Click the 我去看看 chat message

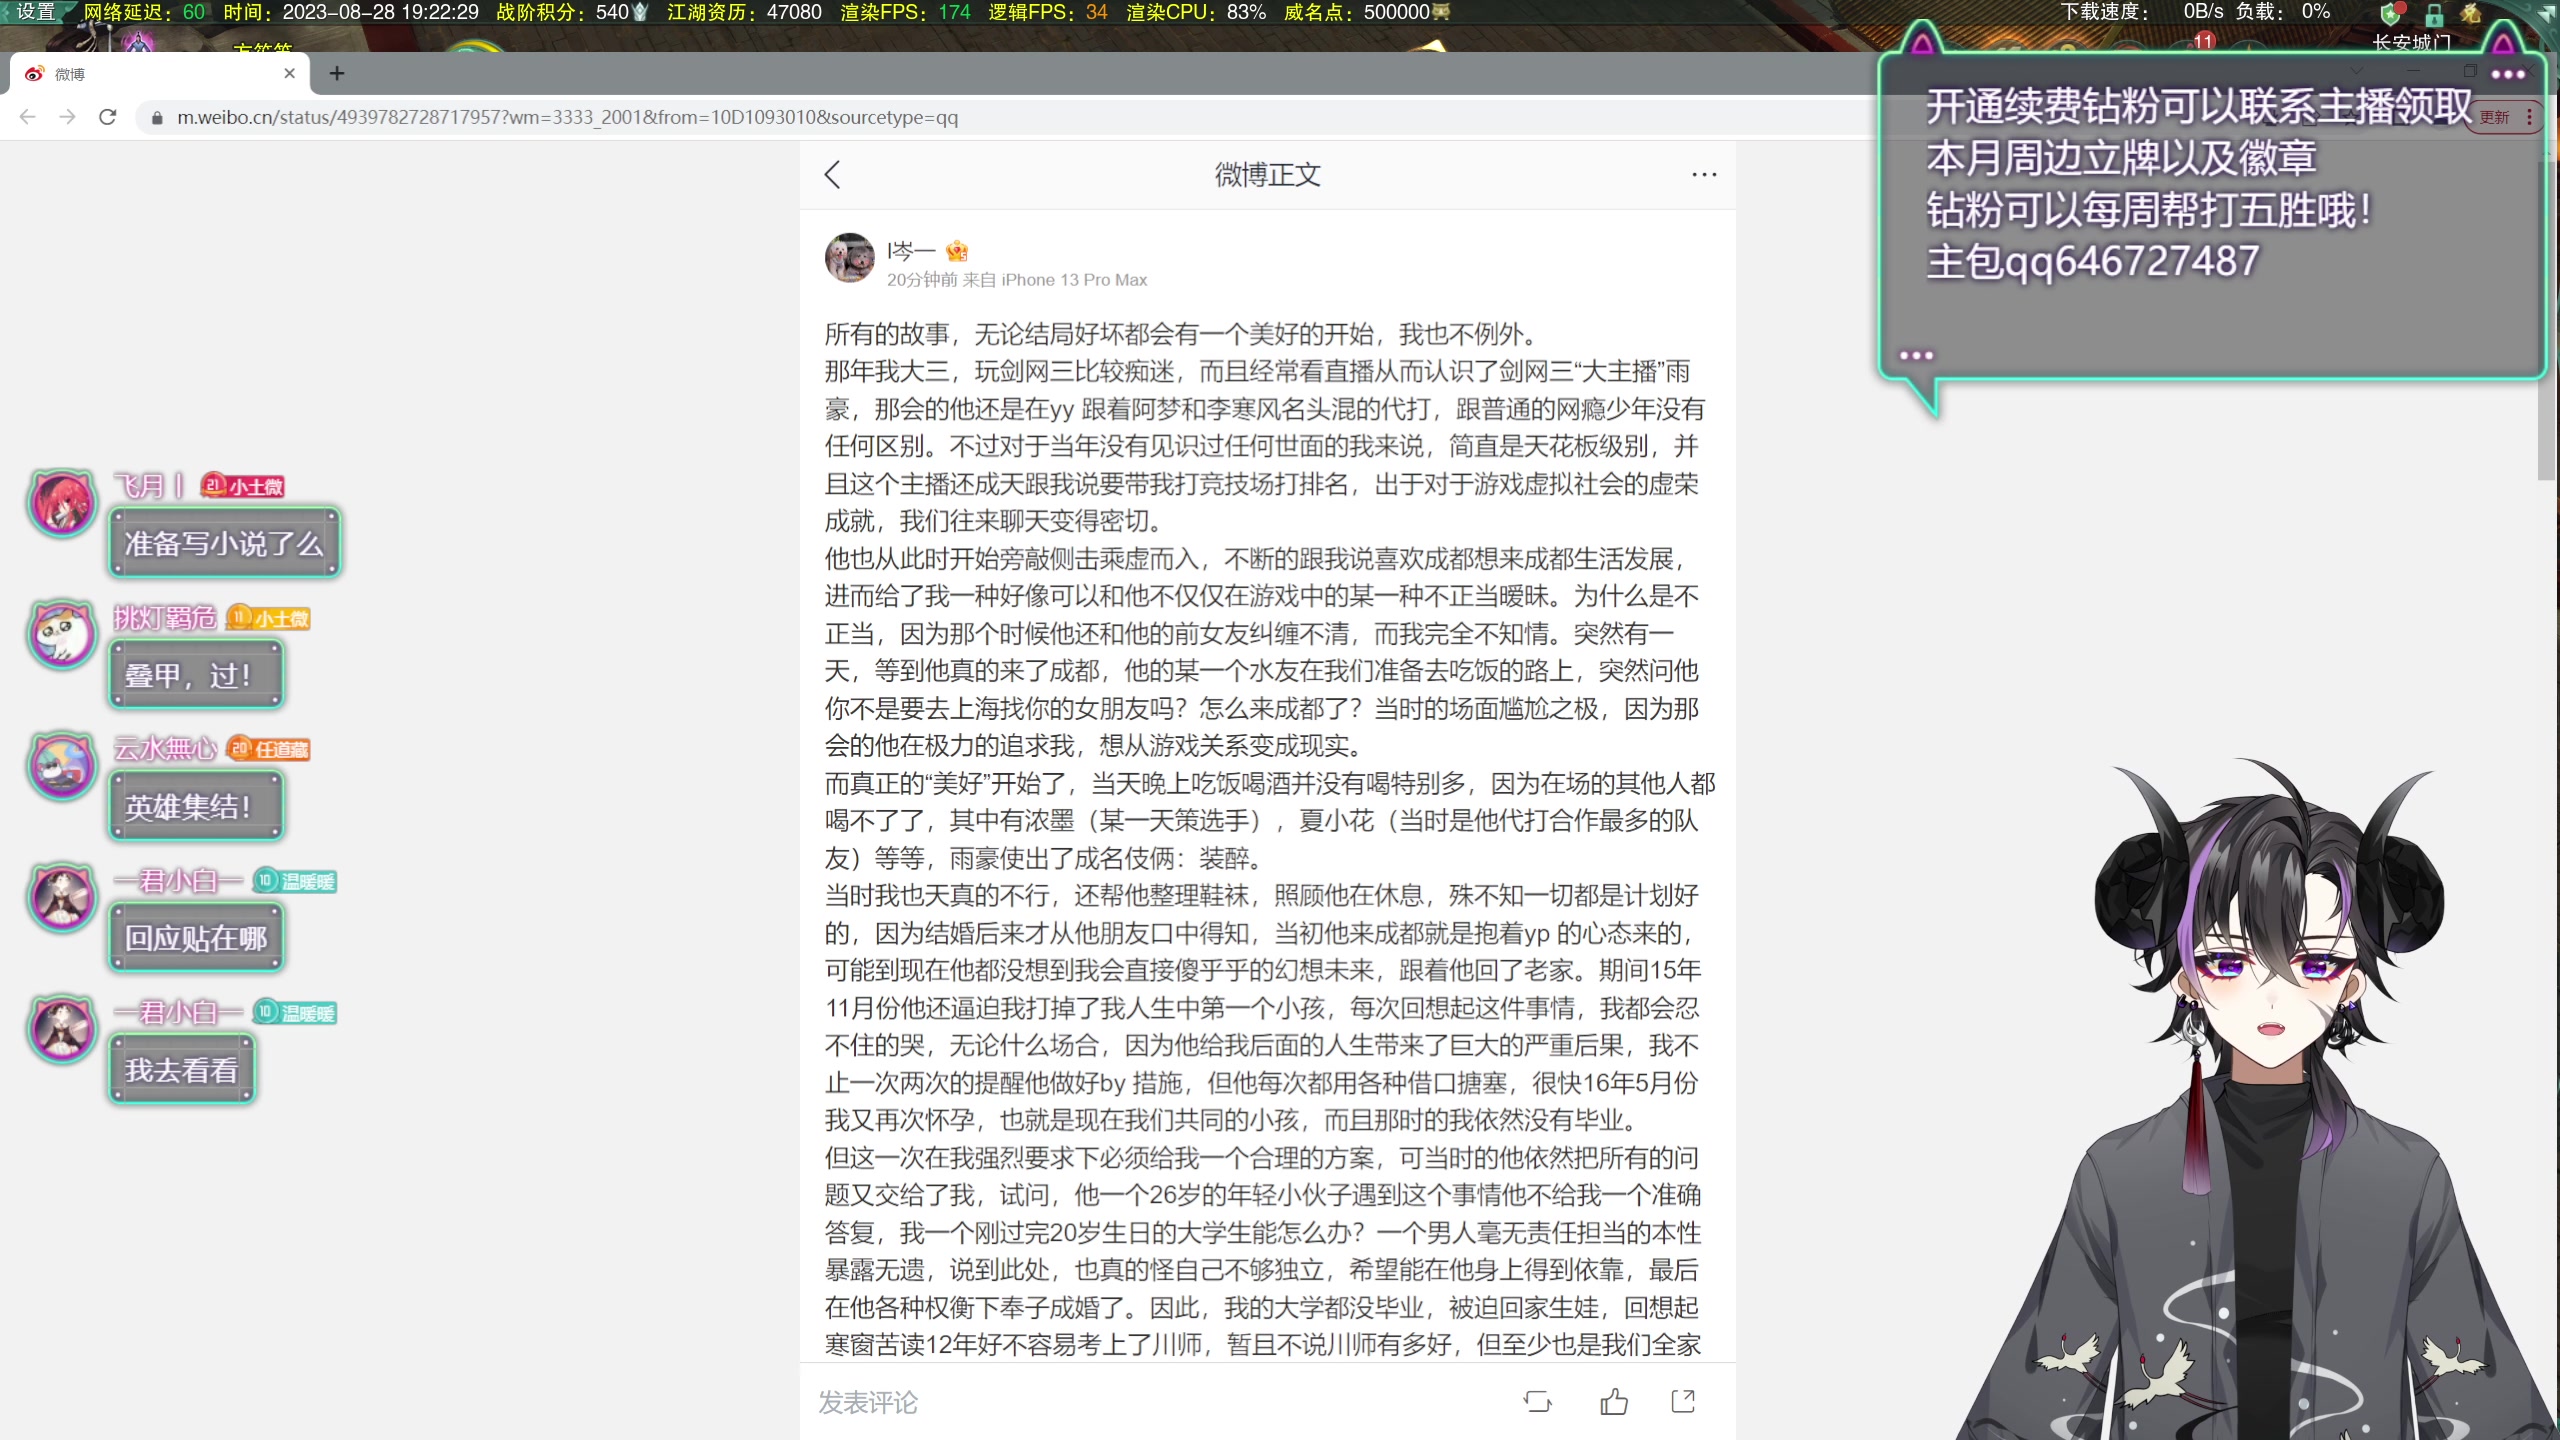(x=182, y=1070)
